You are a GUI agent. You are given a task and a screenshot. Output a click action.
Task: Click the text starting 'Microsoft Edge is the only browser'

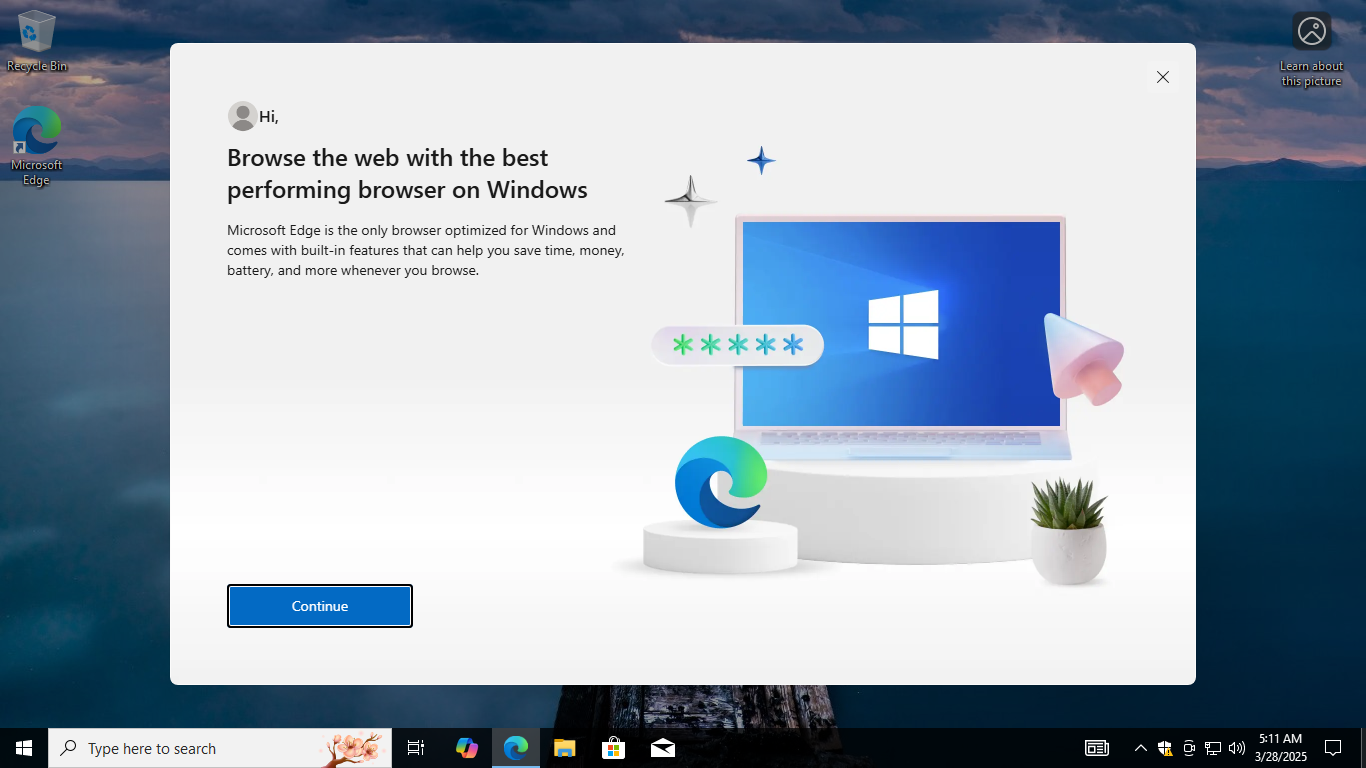click(426, 250)
